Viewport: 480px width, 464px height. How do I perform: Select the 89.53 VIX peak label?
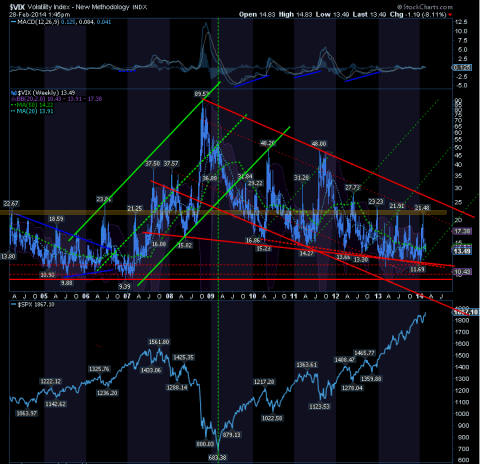coord(202,94)
